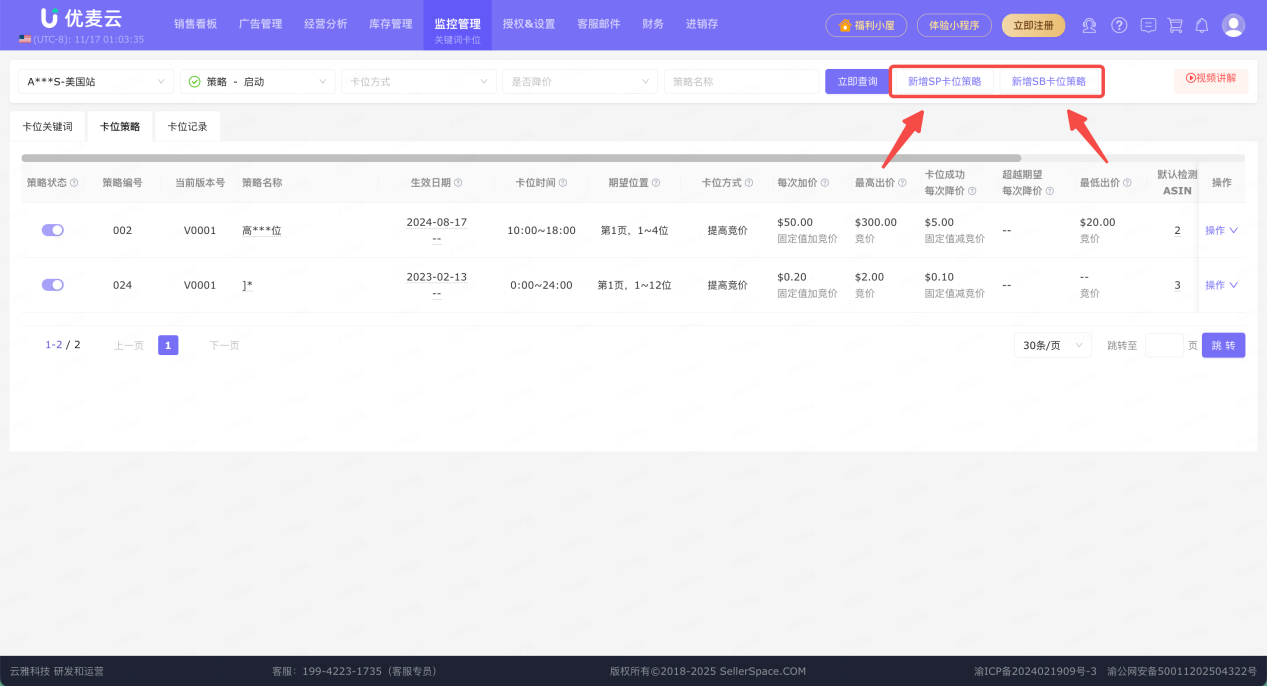This screenshot has width=1267, height=686.
Task: Expand the 操作 menu for row 002
Action: (x=1220, y=229)
